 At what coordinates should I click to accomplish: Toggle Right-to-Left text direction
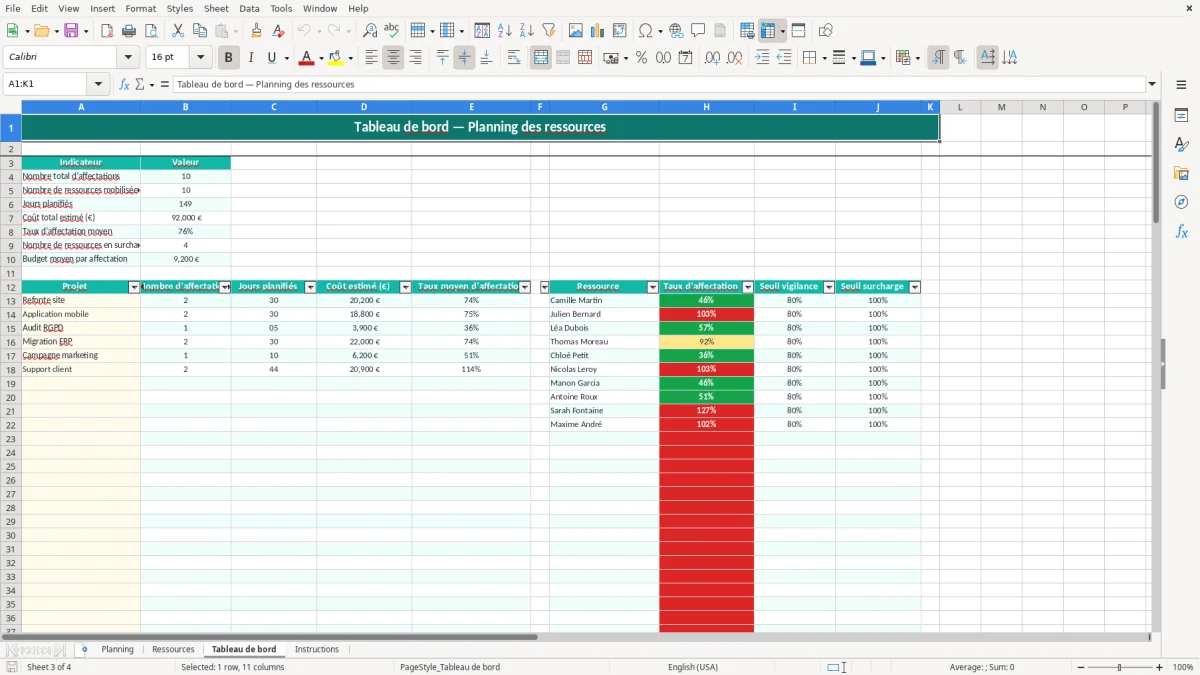[x=960, y=58]
